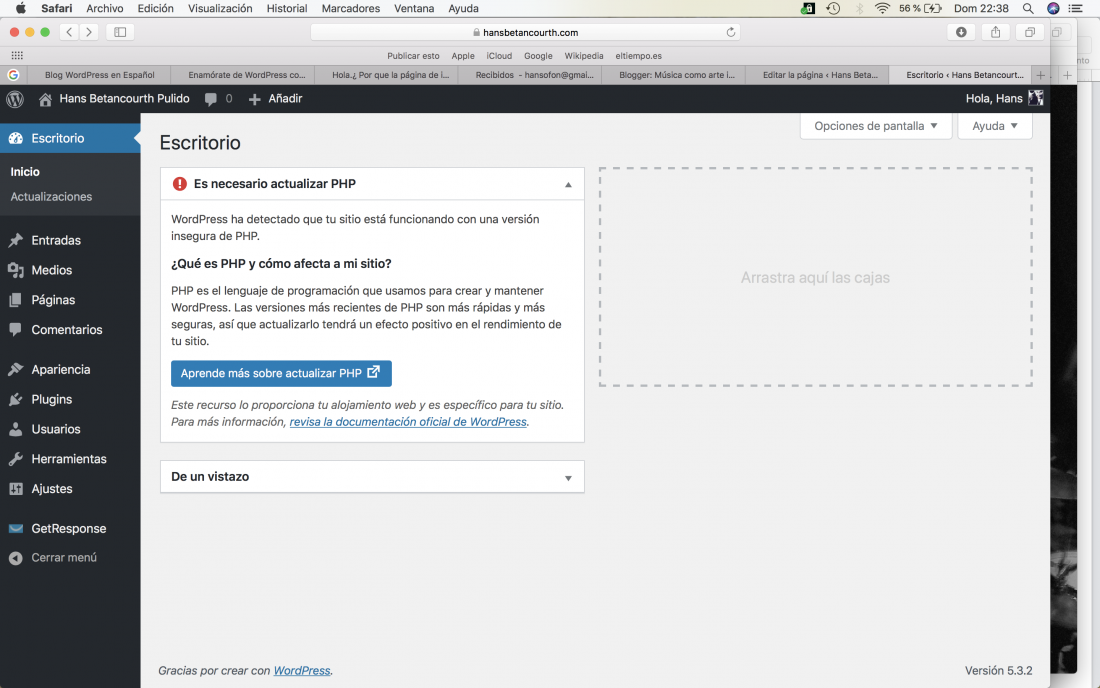The height and width of the screenshot is (688, 1100).
Task: Open the Ayuda help dropdown
Action: click(x=995, y=126)
